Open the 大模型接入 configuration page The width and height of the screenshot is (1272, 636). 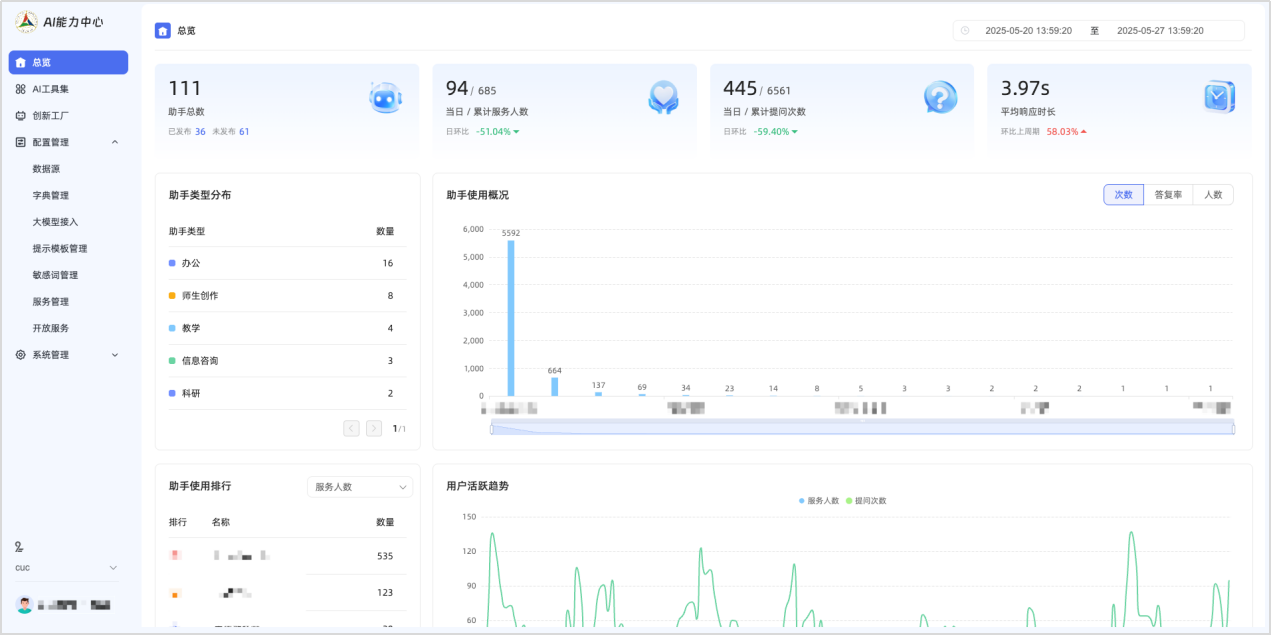pos(55,222)
